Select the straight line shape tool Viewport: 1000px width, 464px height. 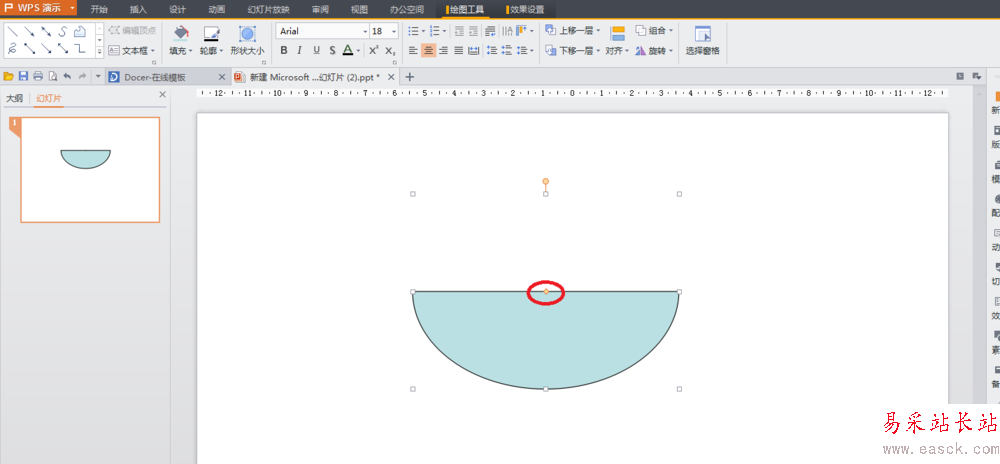[12, 31]
